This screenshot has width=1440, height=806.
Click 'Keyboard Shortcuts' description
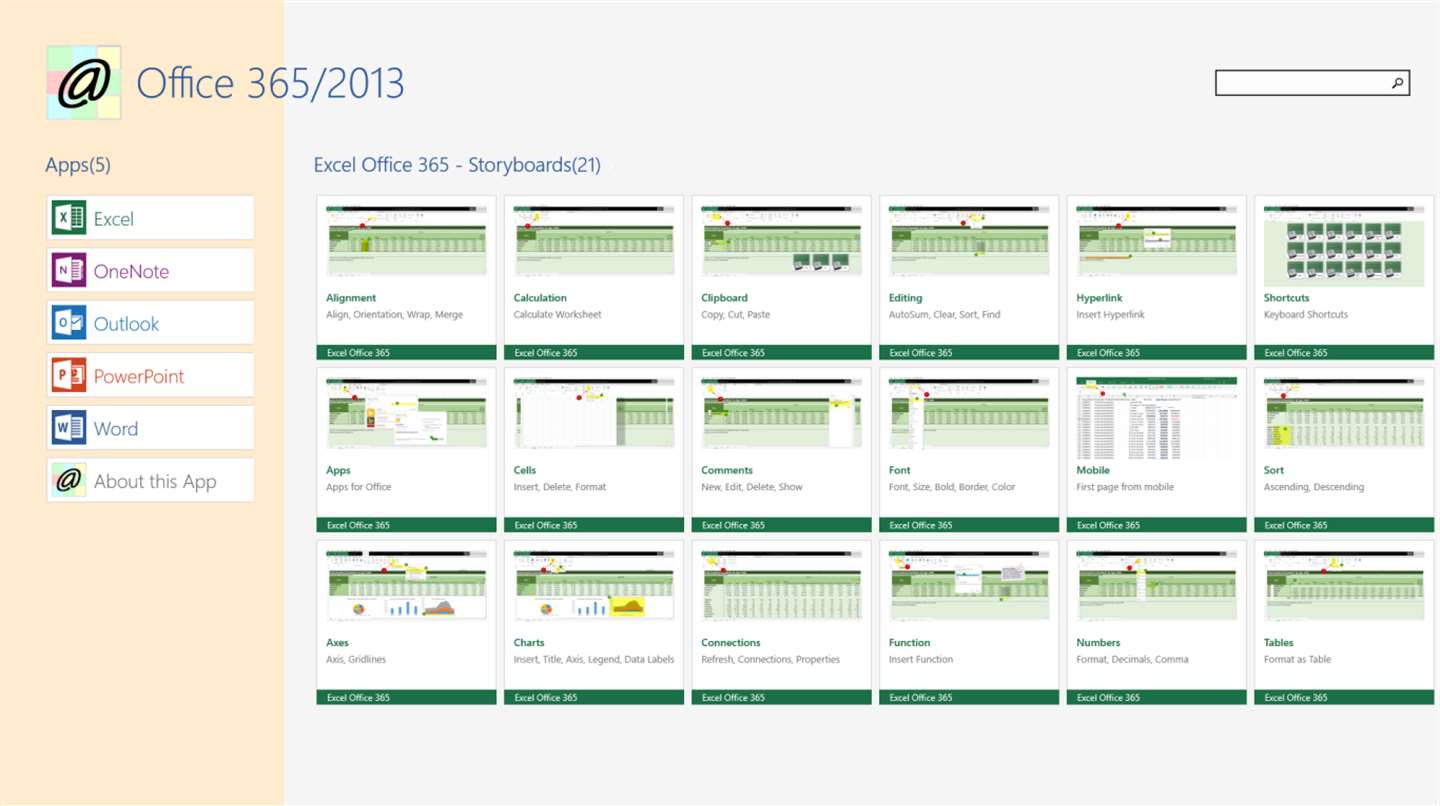point(1306,315)
